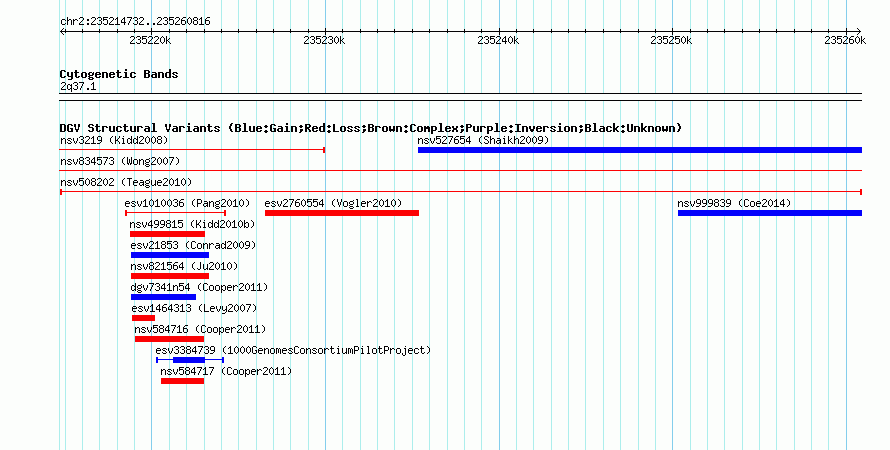The height and width of the screenshot is (450, 890).
Task: Click the dgv7341n54 blue bar
Action: click(163, 297)
